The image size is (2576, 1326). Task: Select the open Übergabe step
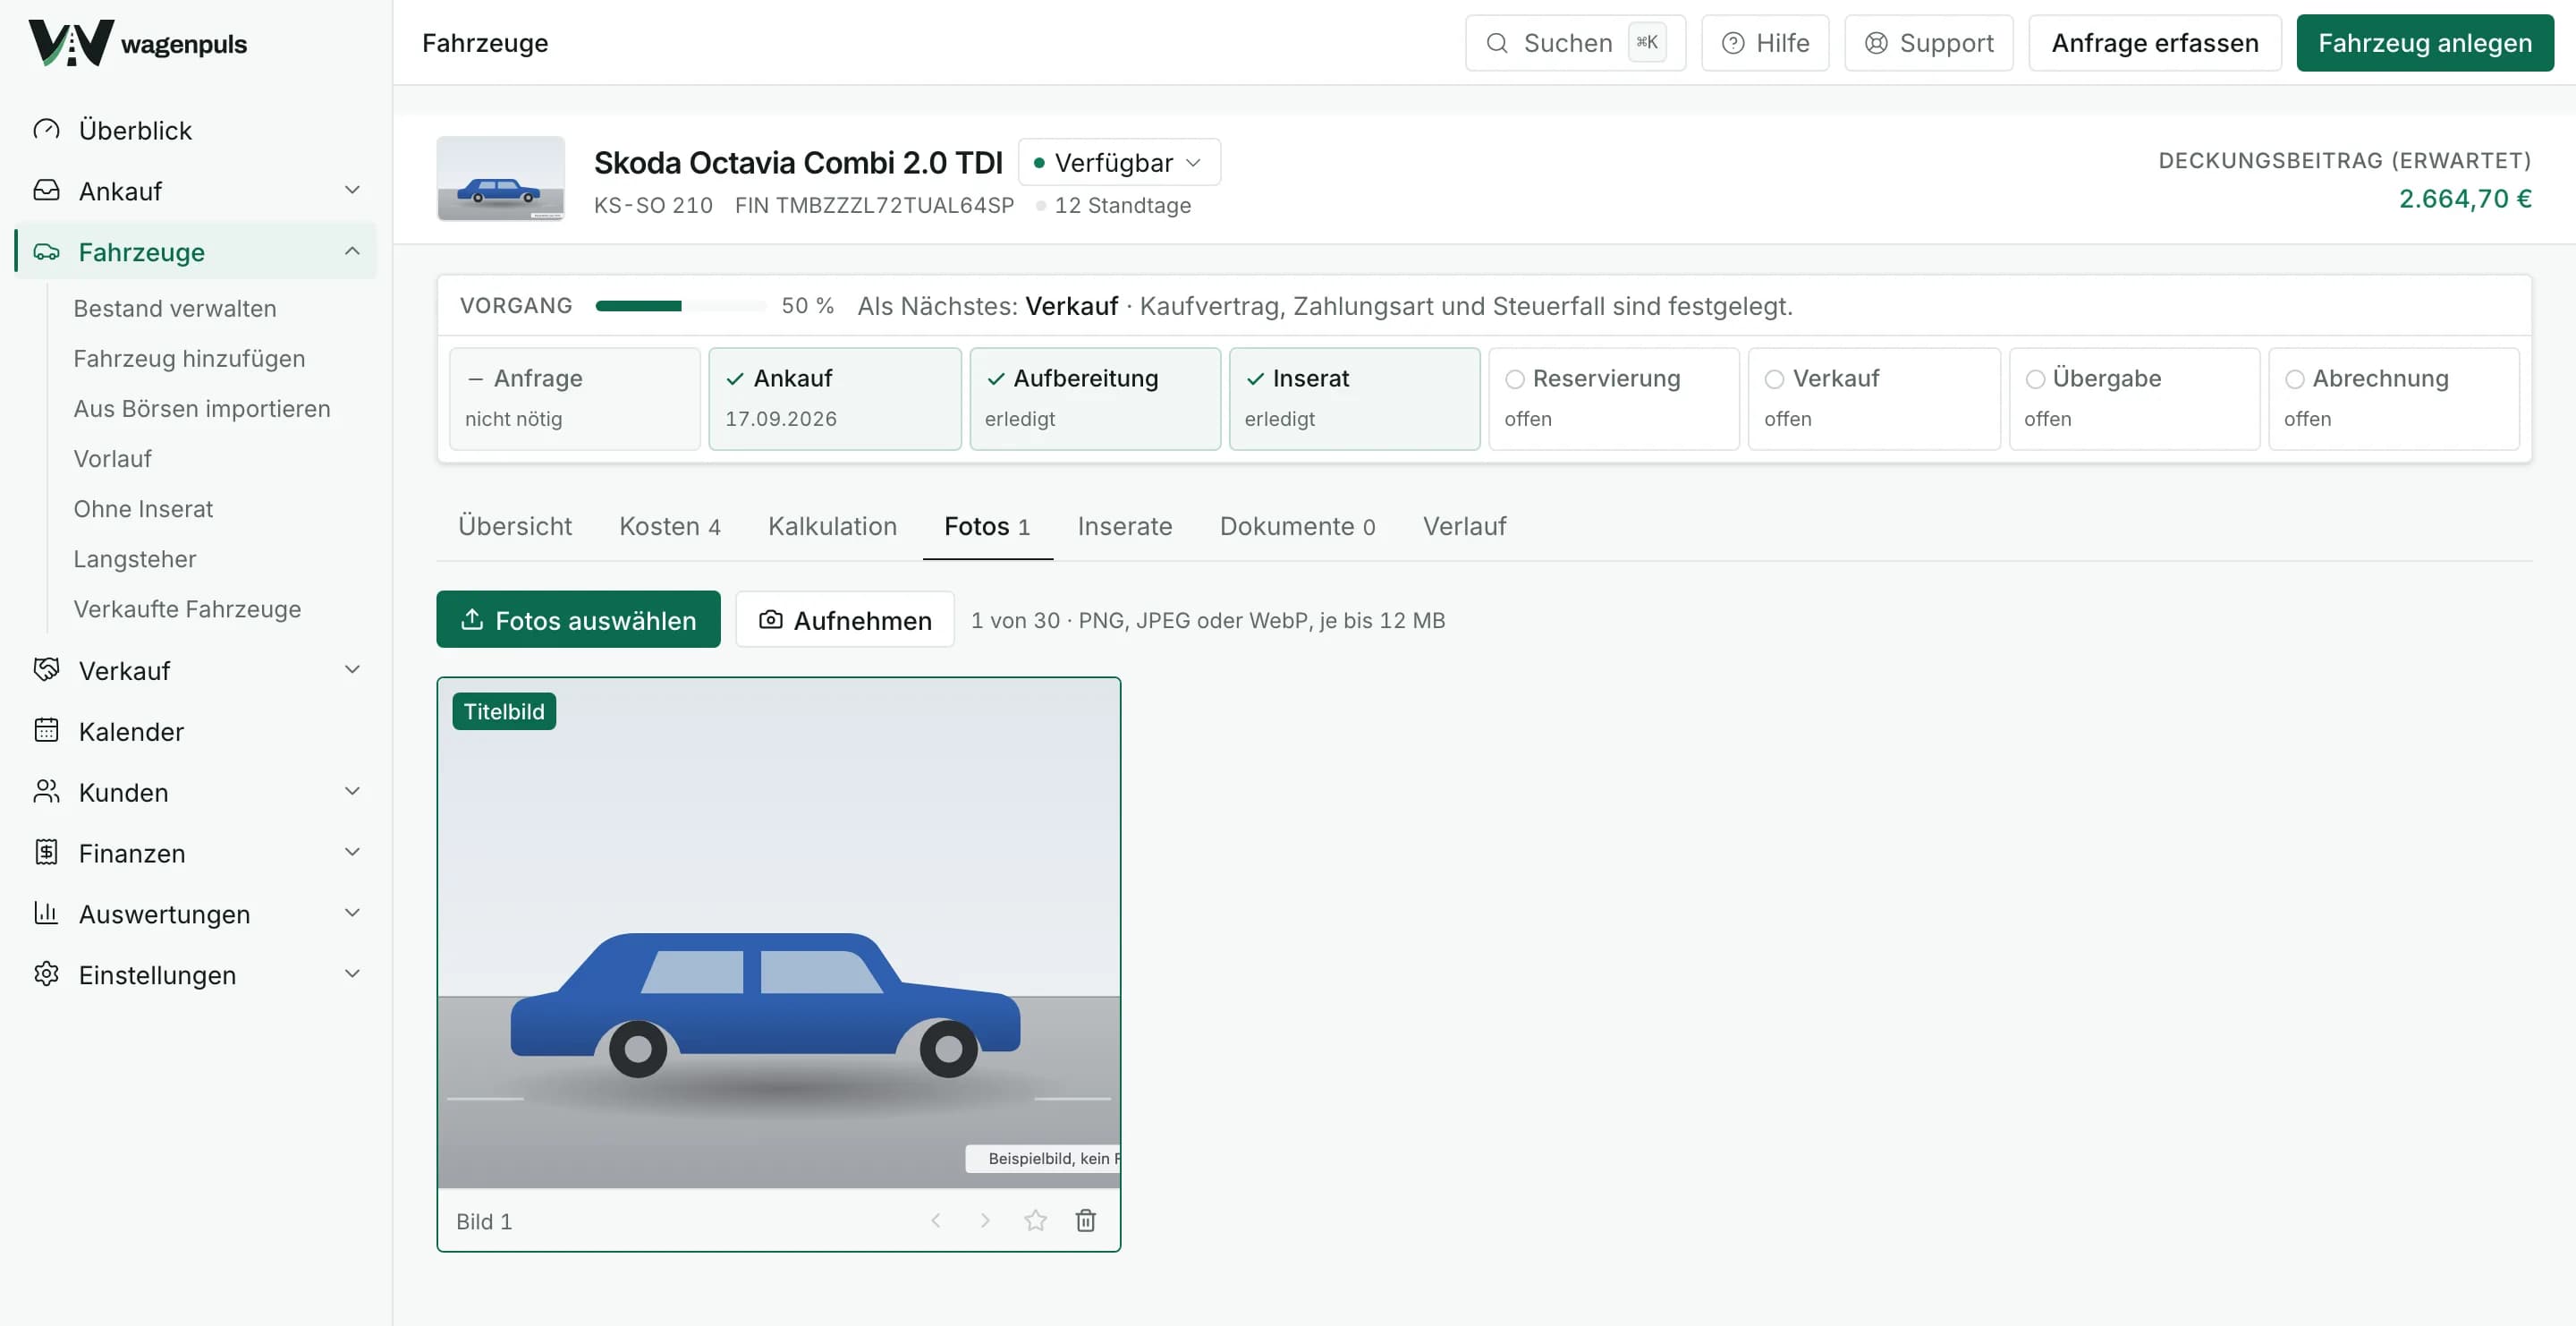[x=2134, y=399]
